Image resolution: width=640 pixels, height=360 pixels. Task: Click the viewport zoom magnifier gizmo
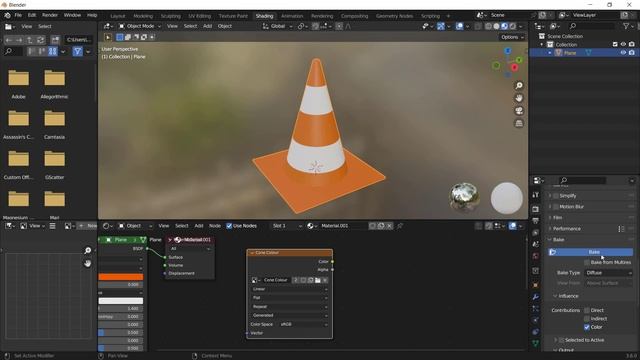519,86
